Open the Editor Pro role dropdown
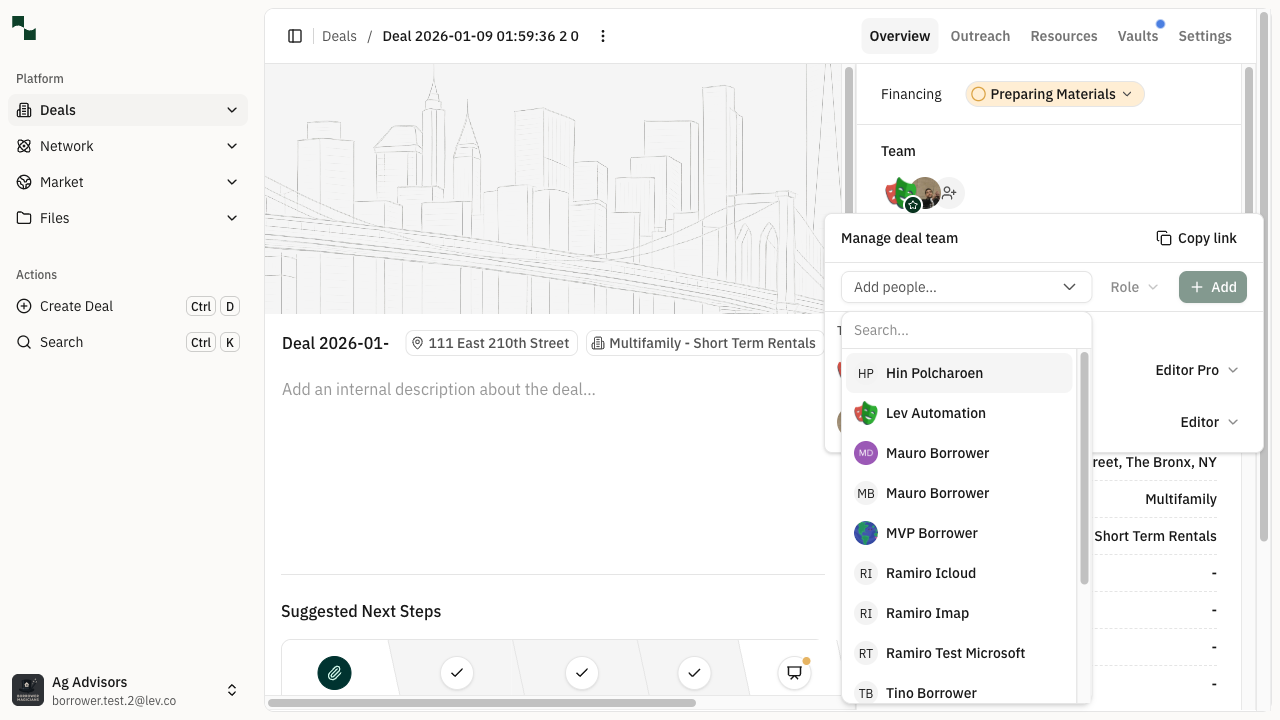The width and height of the screenshot is (1280, 720). (1196, 370)
